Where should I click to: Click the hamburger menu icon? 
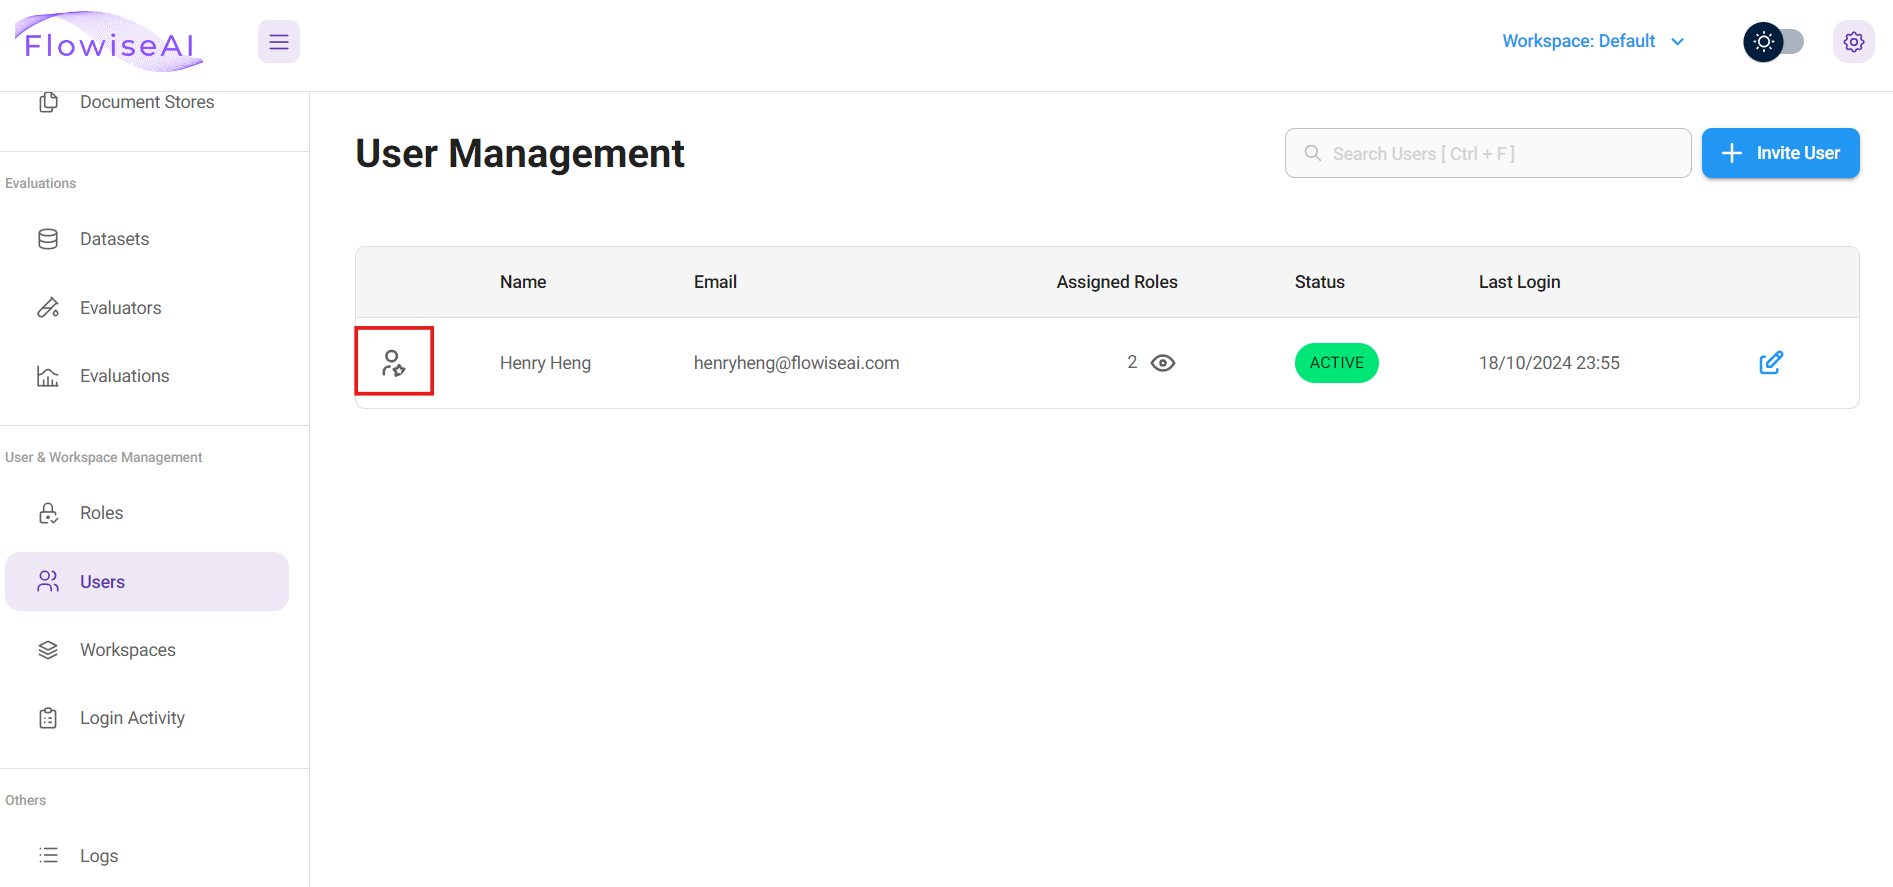coord(279,42)
